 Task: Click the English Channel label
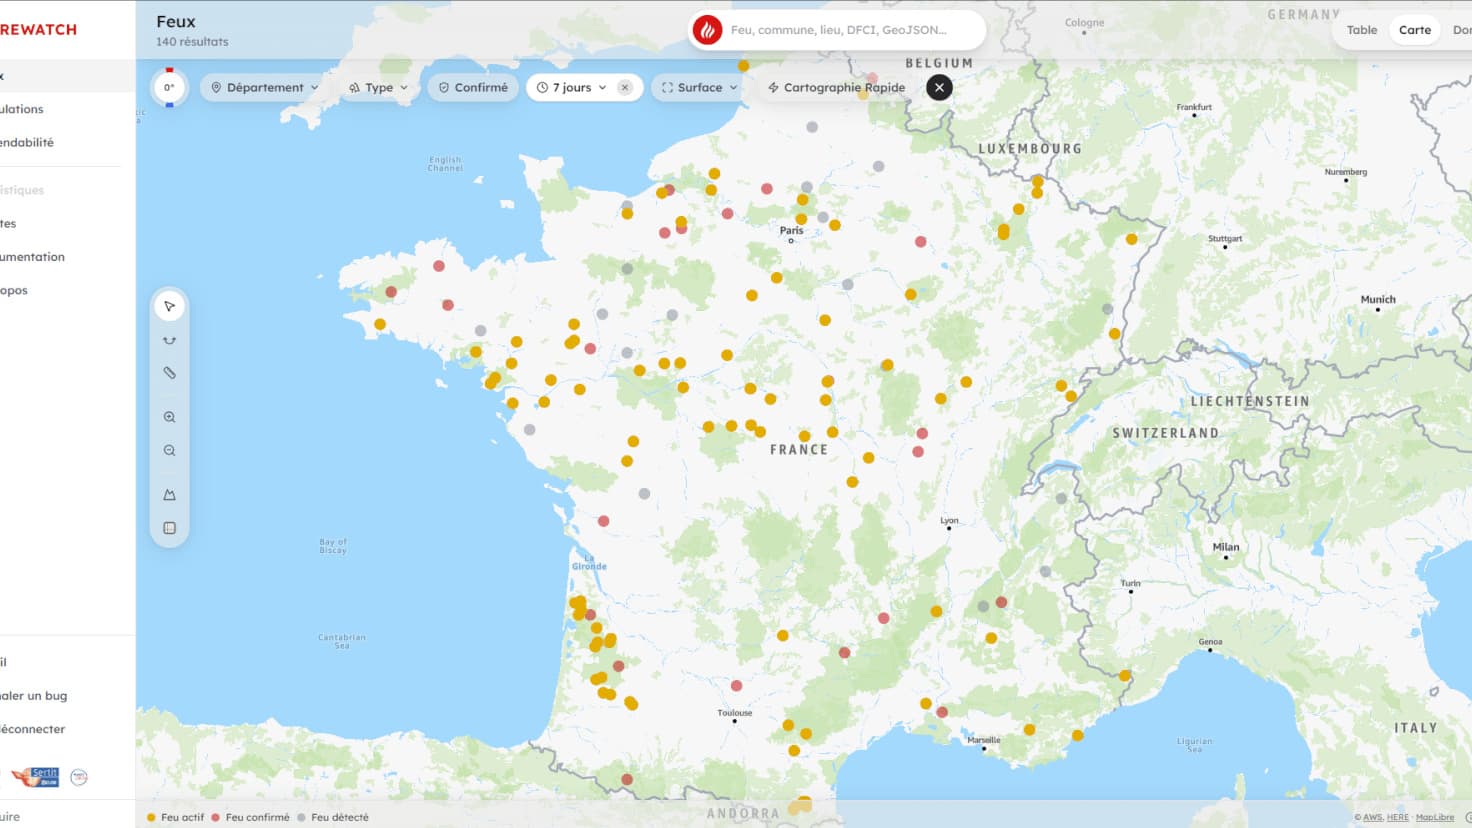[x=446, y=164]
